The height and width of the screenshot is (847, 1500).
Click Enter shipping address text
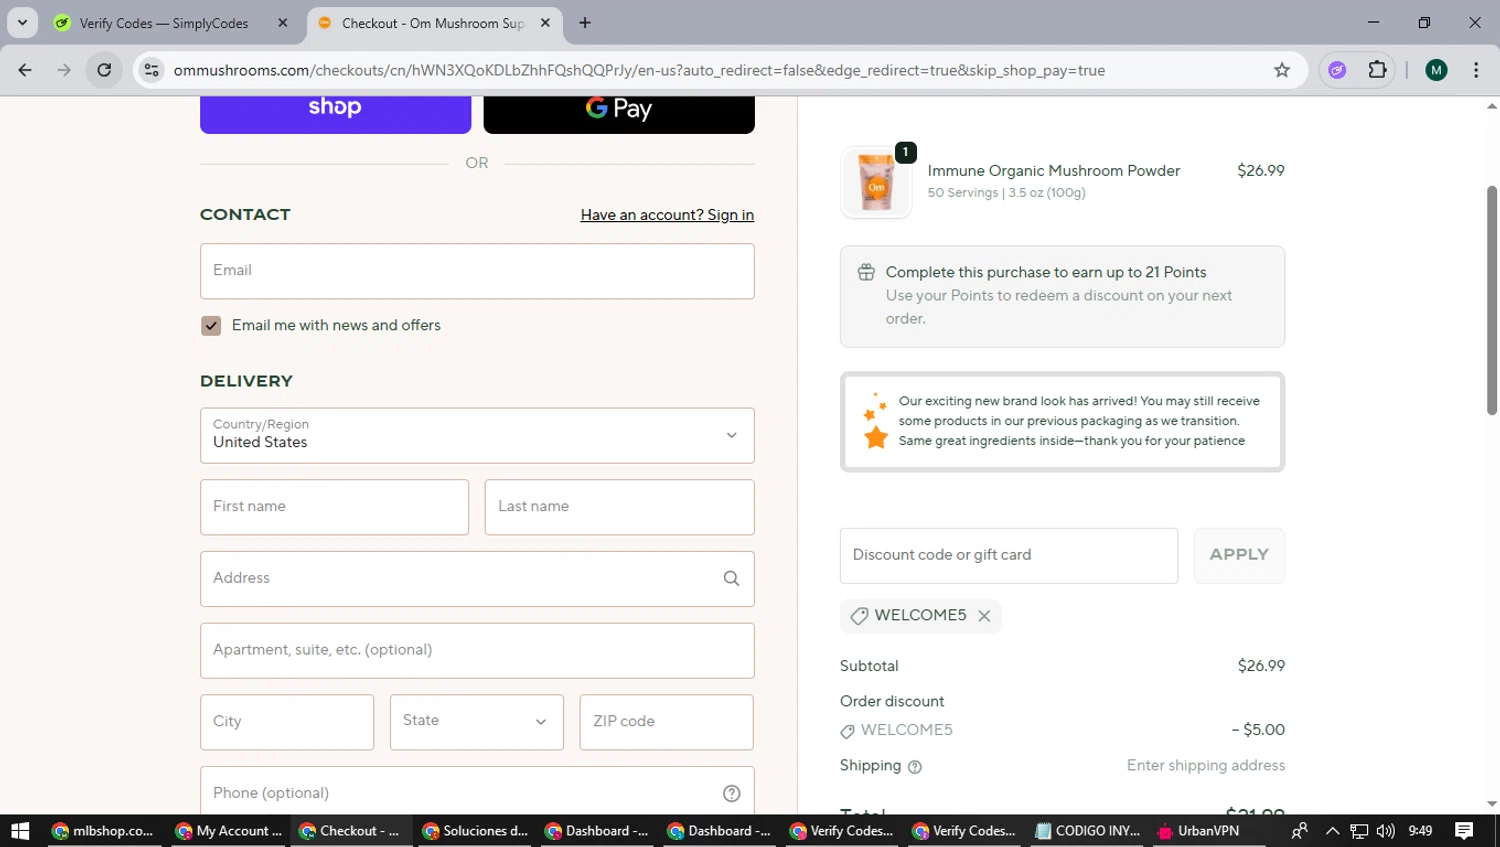[1206, 766]
